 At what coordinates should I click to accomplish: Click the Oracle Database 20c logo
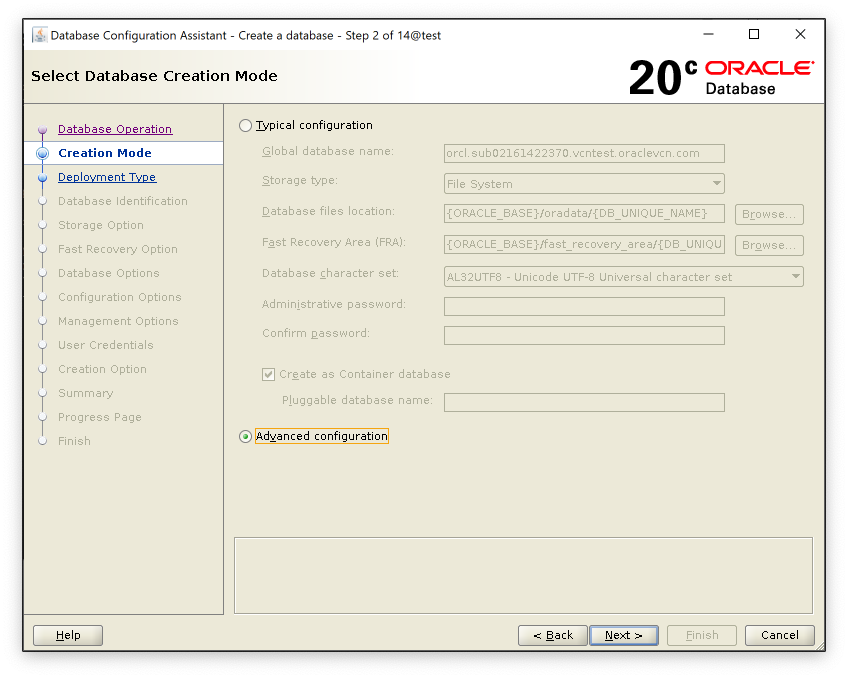coord(721,77)
